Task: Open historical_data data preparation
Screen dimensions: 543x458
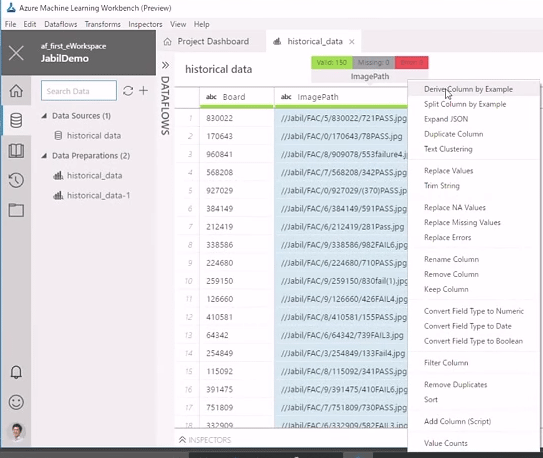Action: tap(95, 176)
